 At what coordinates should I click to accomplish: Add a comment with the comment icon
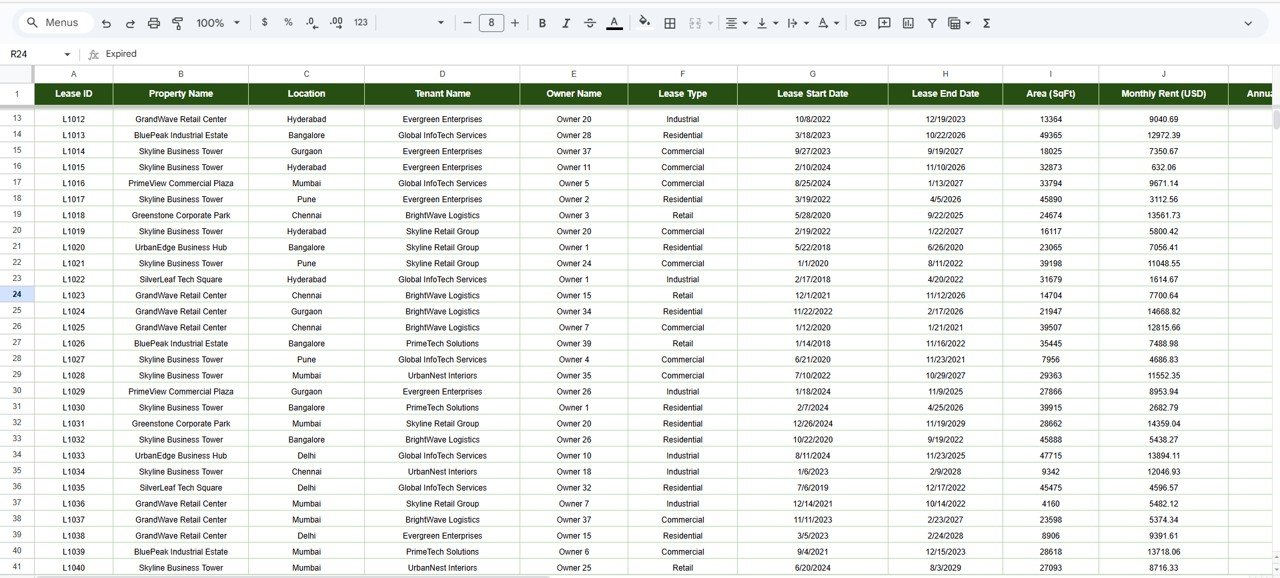coord(884,23)
